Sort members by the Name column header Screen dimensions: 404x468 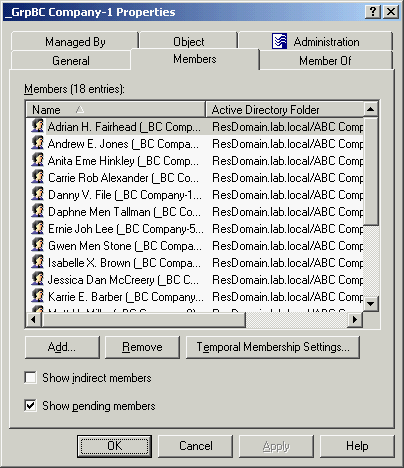[116, 109]
